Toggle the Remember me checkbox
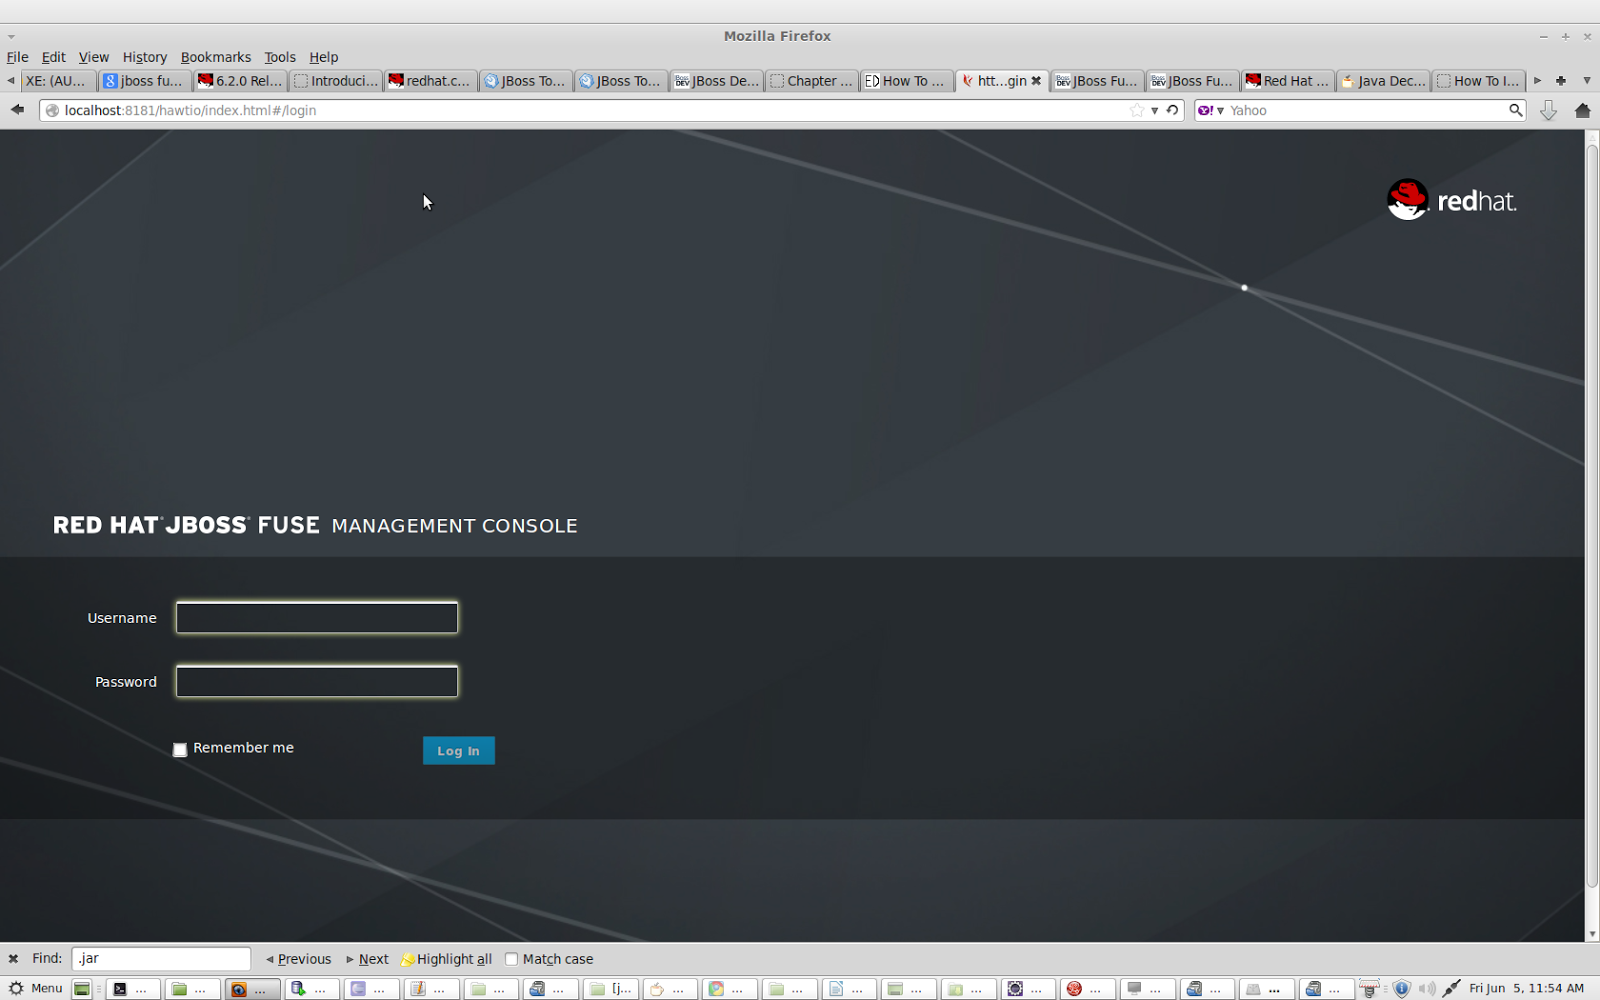This screenshot has height=1000, width=1600. [180, 749]
